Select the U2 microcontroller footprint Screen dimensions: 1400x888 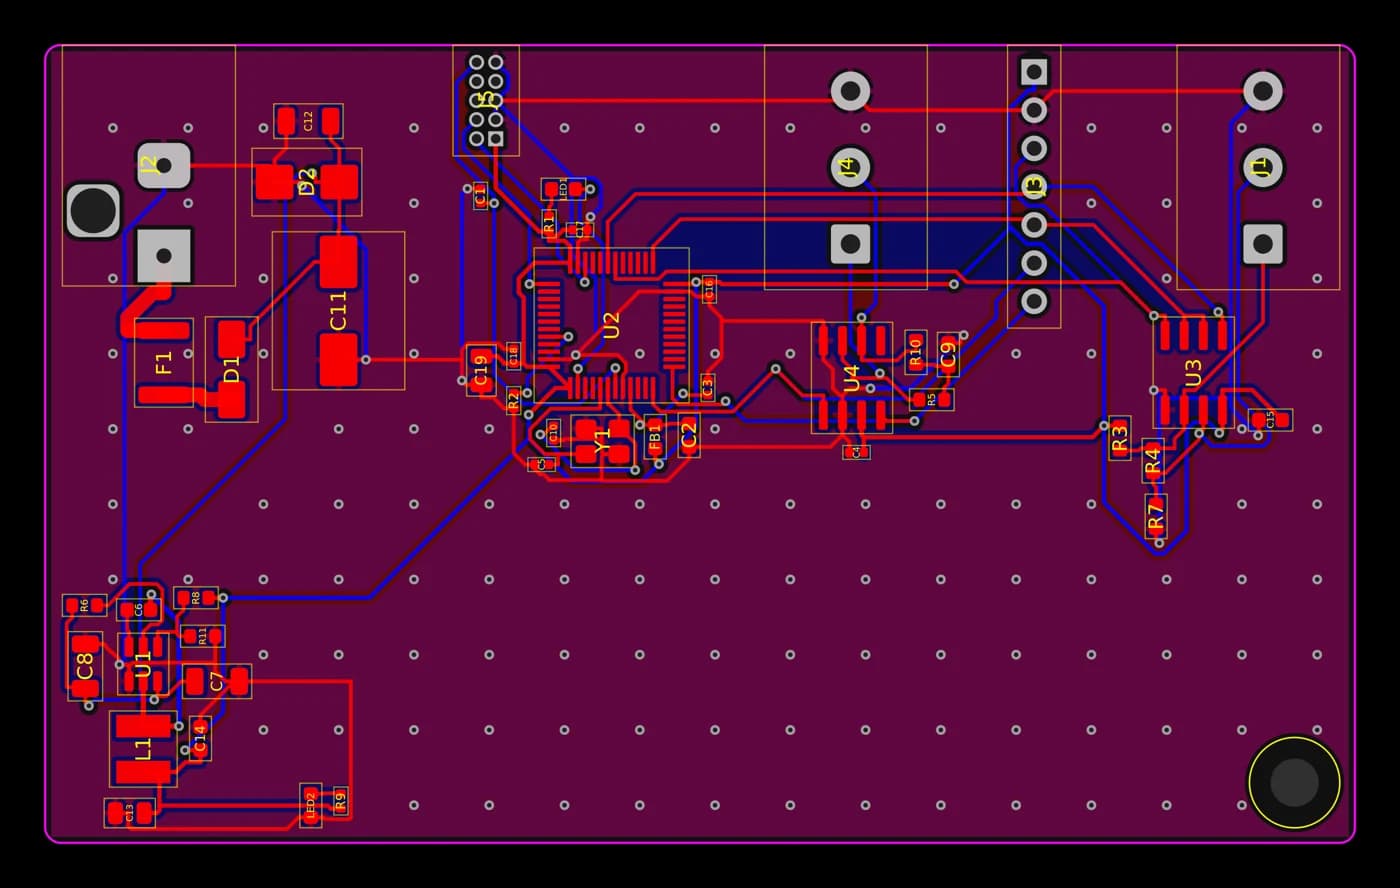(611, 326)
